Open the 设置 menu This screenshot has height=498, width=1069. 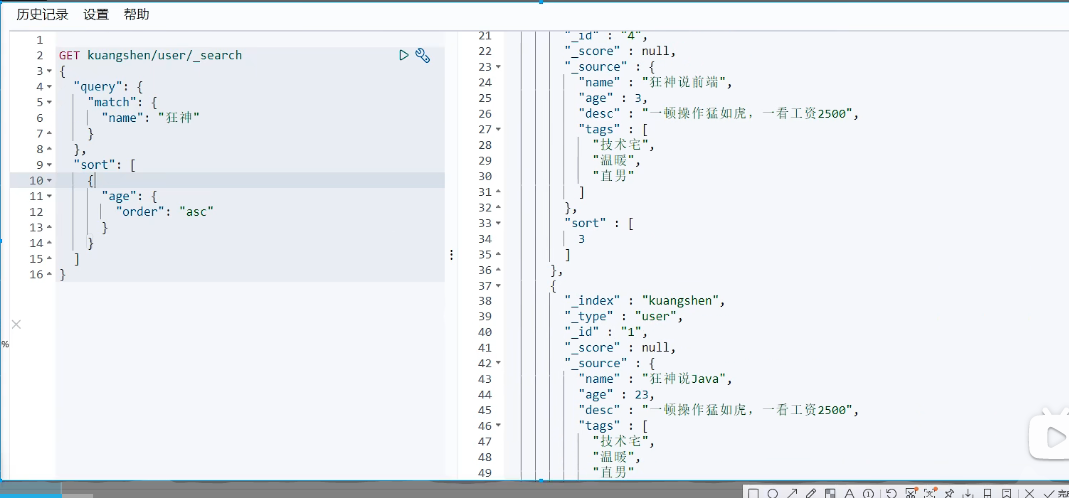(96, 14)
